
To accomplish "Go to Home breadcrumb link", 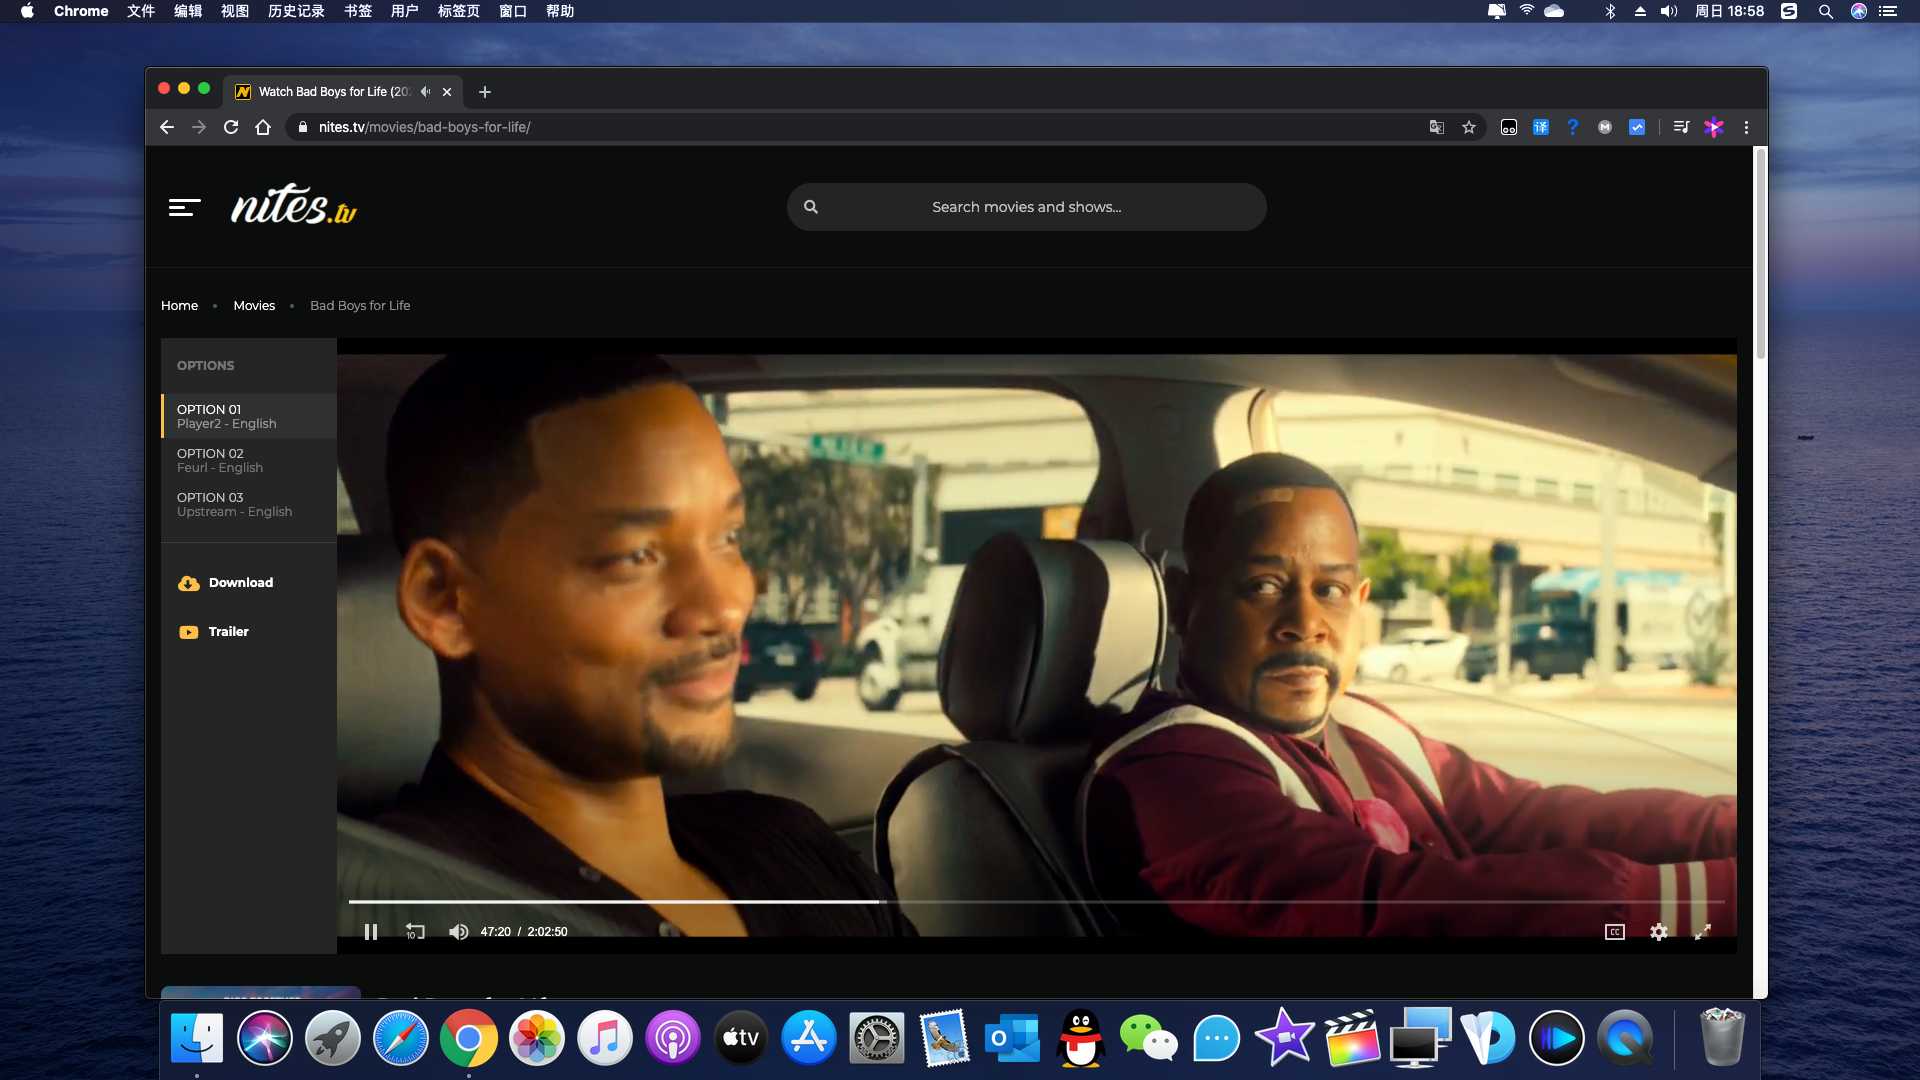I will [179, 306].
